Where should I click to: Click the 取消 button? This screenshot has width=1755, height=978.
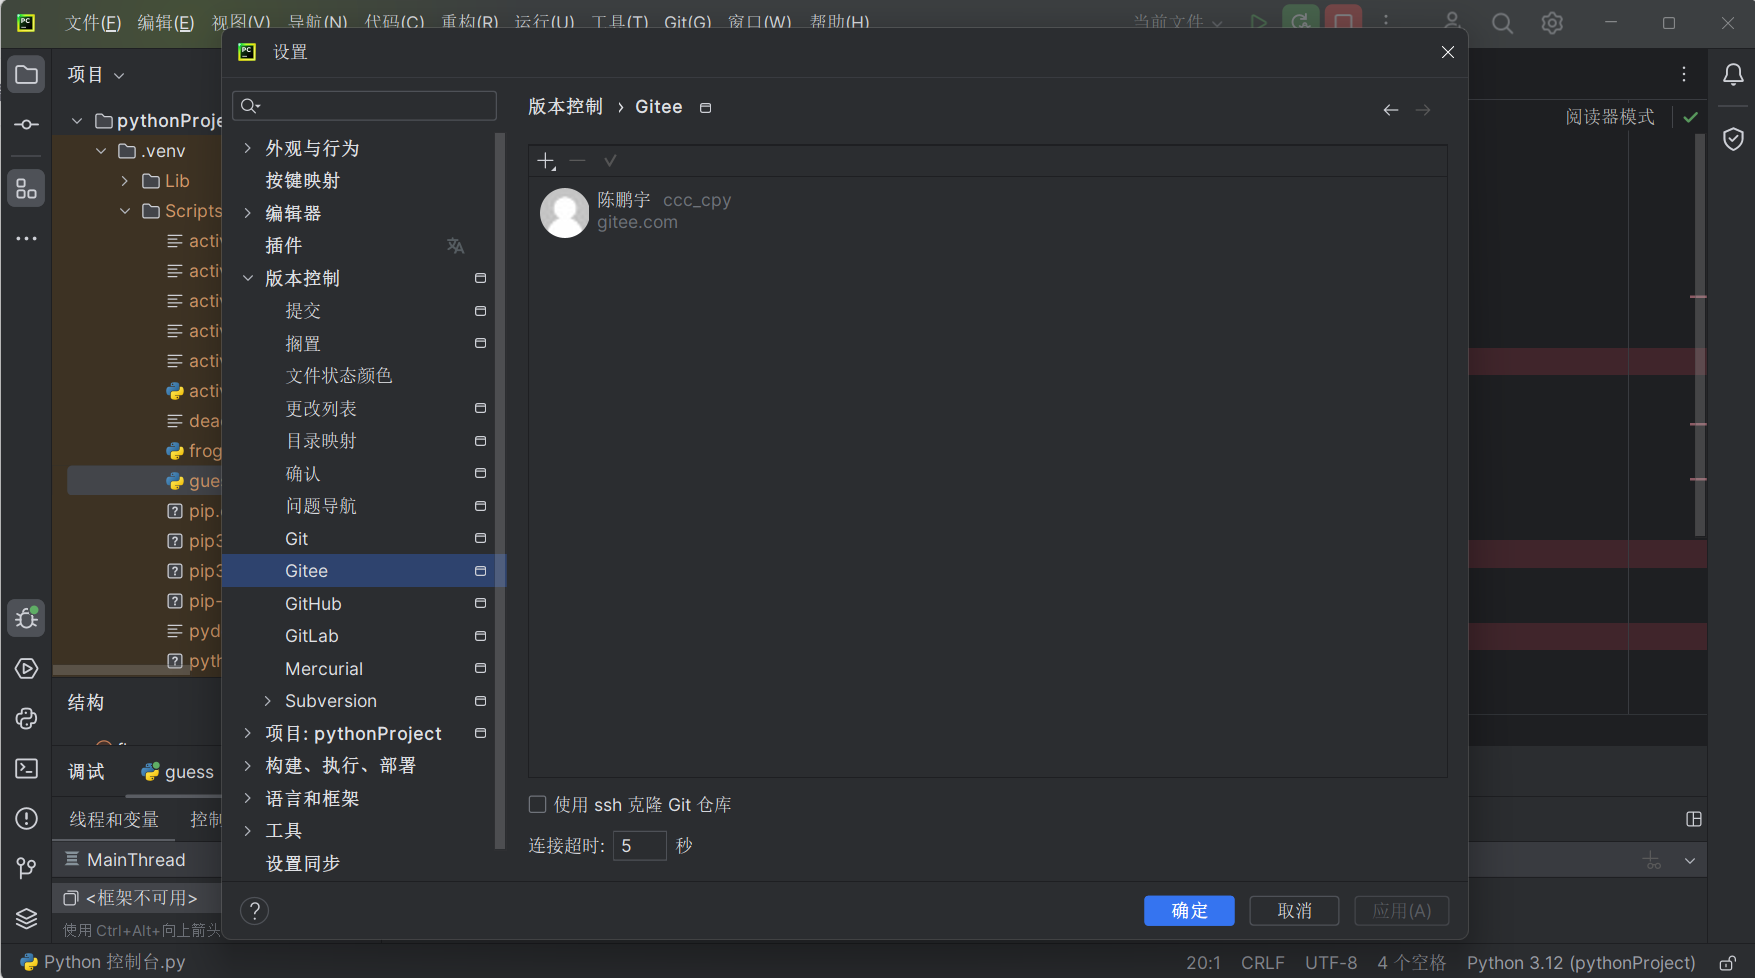coord(1294,911)
